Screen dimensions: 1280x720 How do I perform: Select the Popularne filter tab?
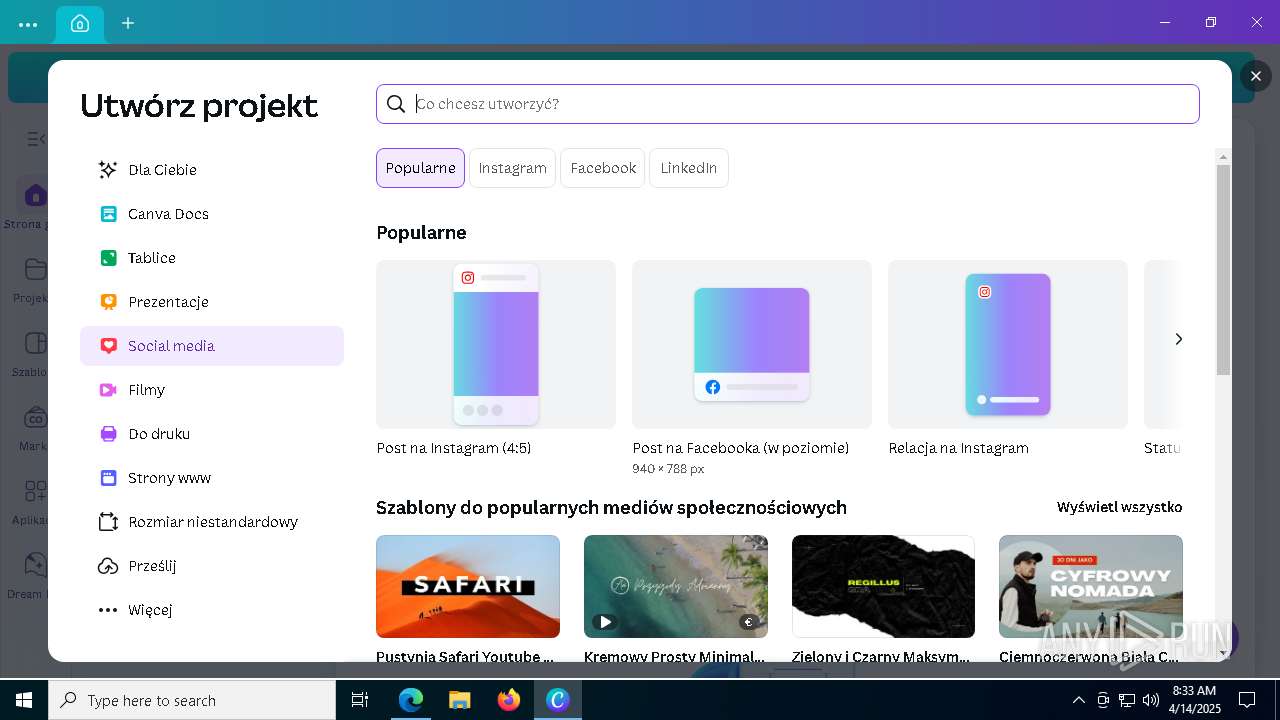tap(420, 168)
